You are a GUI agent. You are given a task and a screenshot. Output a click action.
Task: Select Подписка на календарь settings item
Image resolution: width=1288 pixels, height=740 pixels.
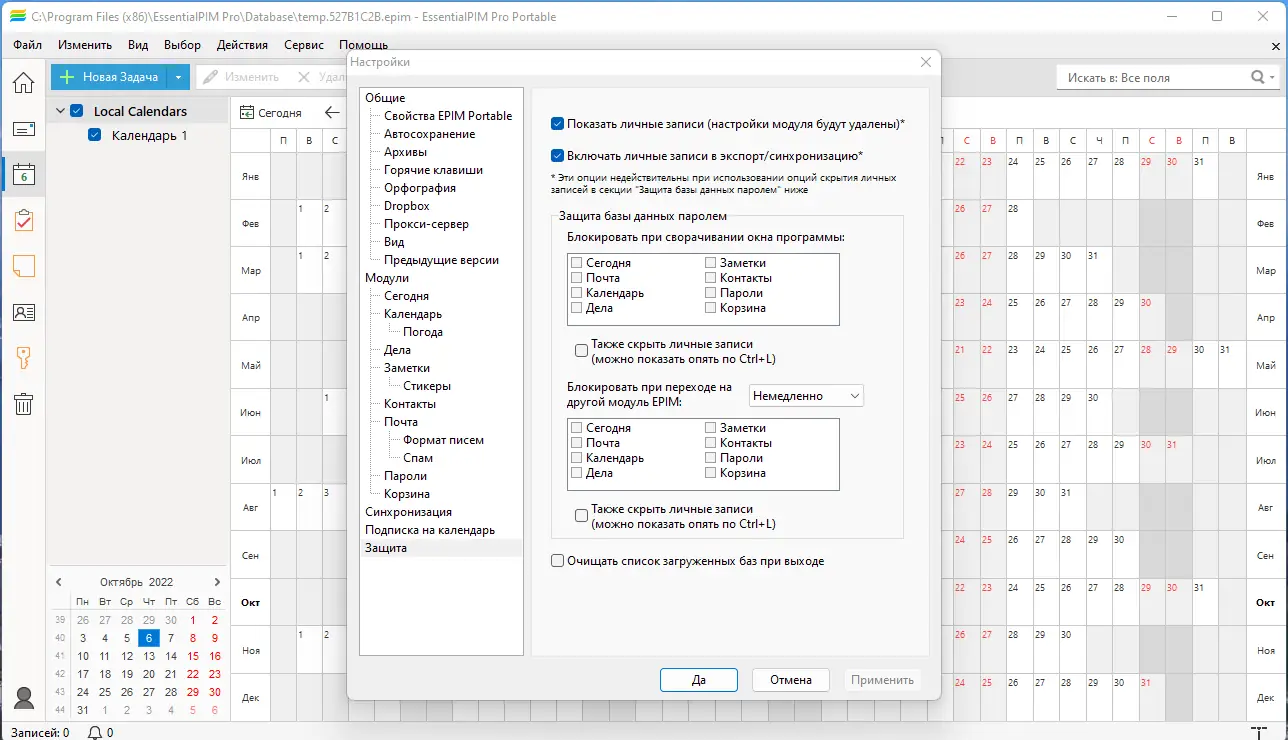[430, 530]
